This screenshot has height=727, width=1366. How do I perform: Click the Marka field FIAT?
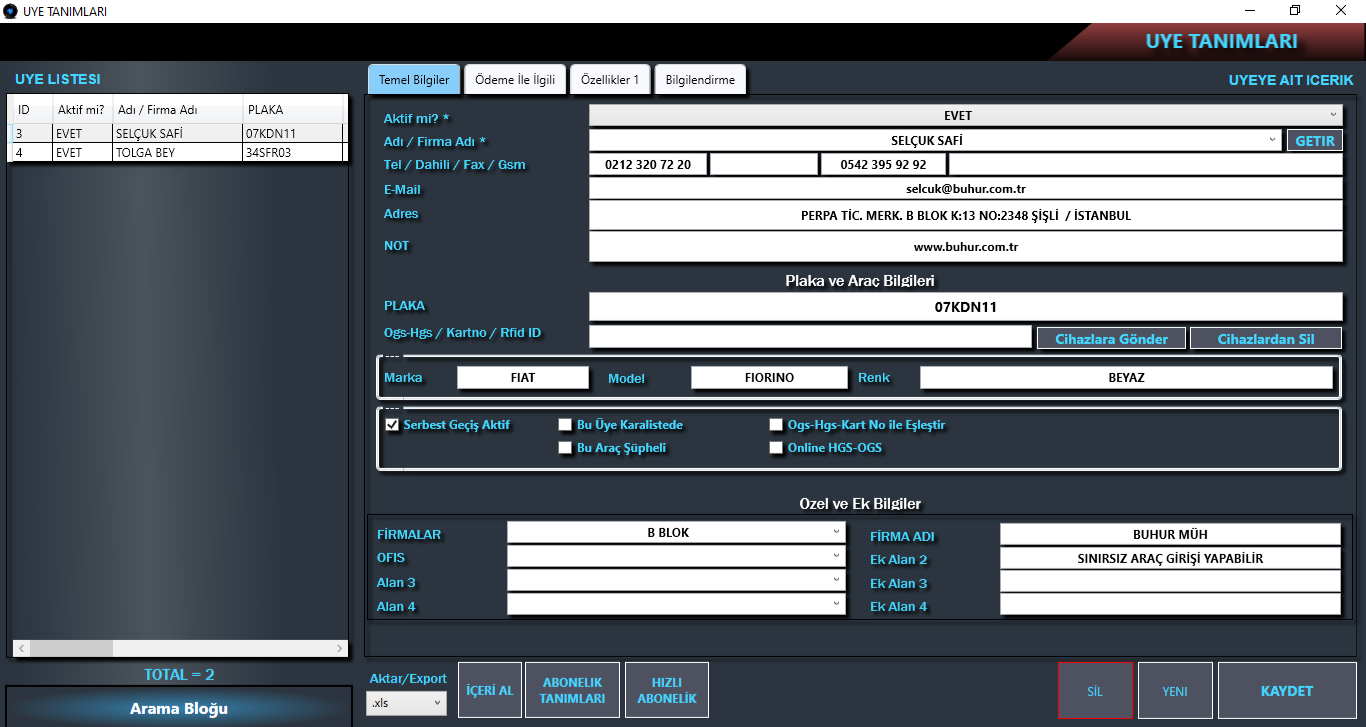(523, 378)
